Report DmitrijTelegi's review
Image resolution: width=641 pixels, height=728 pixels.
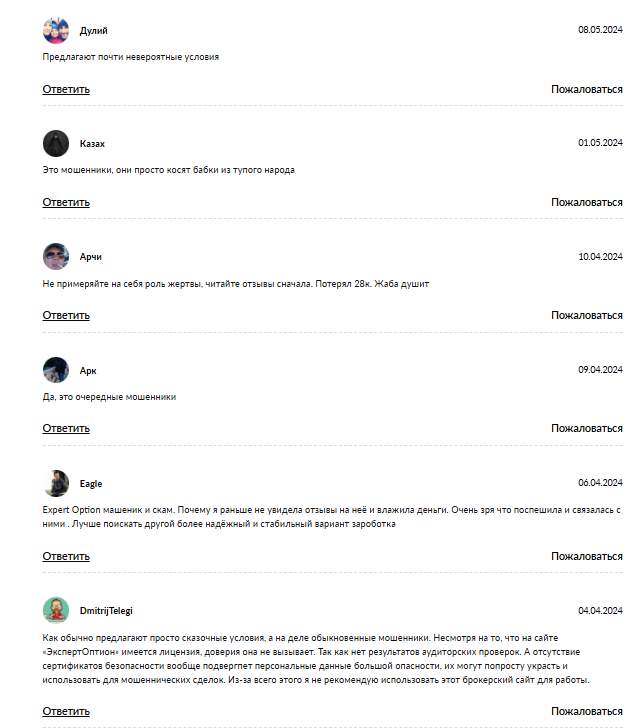click(x=587, y=711)
